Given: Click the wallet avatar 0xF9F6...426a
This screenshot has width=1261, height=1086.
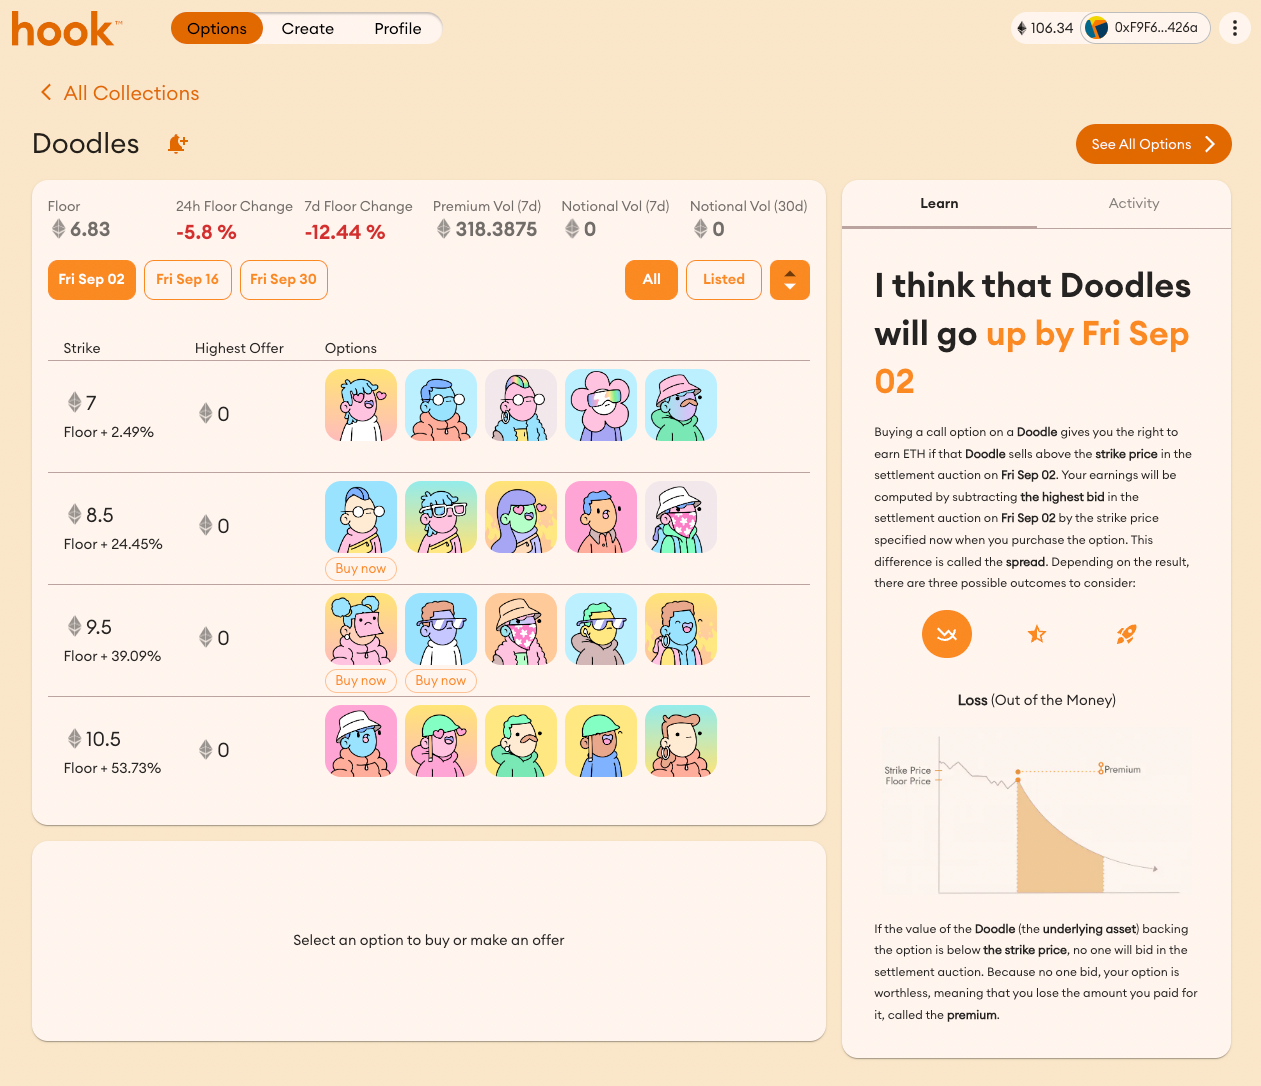Looking at the screenshot, I should [1096, 28].
